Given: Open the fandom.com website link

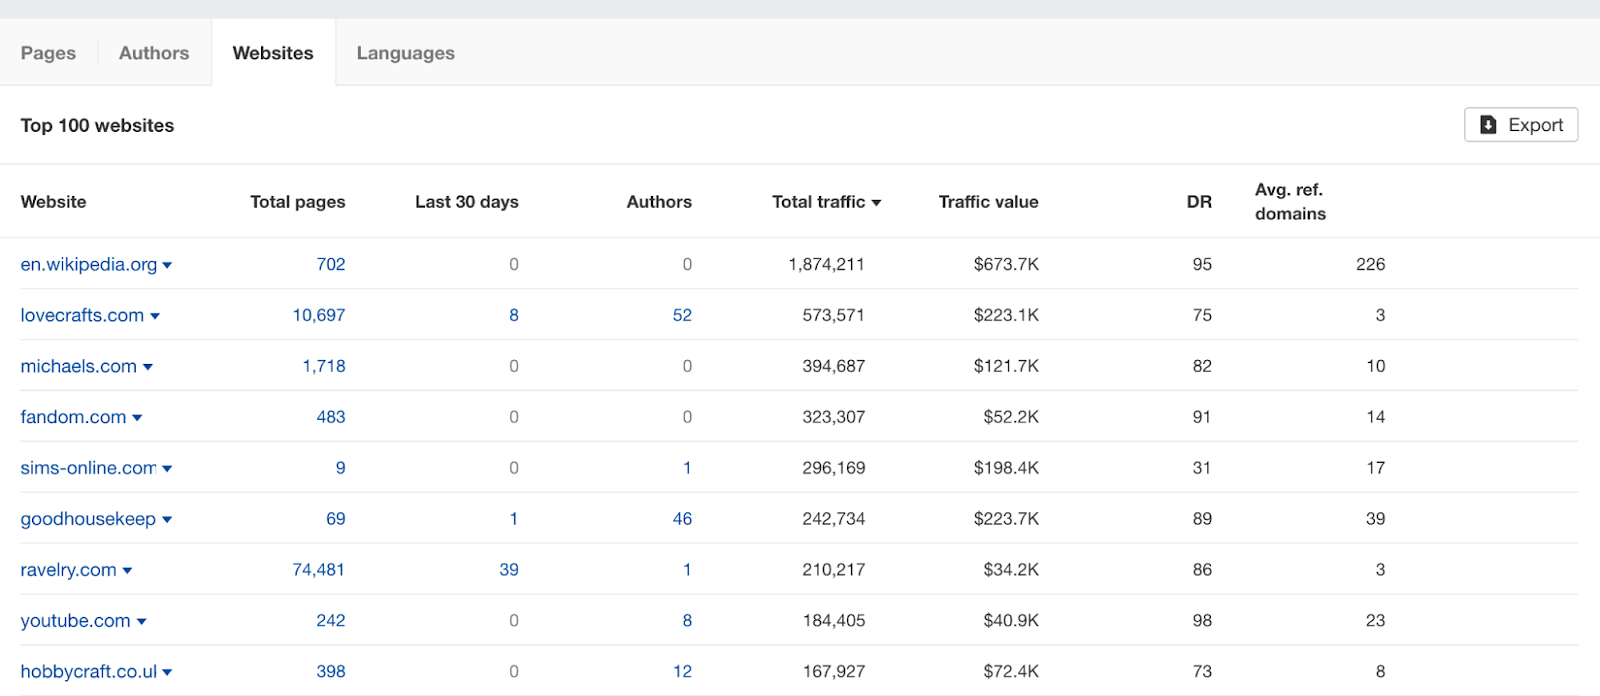Looking at the screenshot, I should point(73,417).
